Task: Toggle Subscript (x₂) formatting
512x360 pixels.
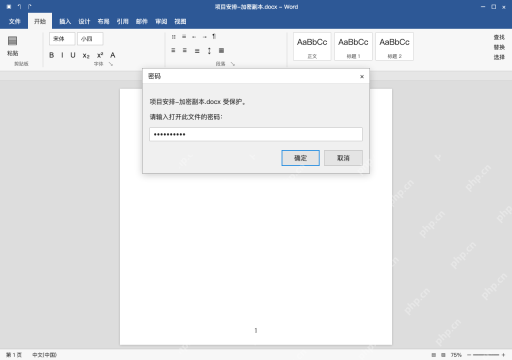Action: tap(86, 55)
